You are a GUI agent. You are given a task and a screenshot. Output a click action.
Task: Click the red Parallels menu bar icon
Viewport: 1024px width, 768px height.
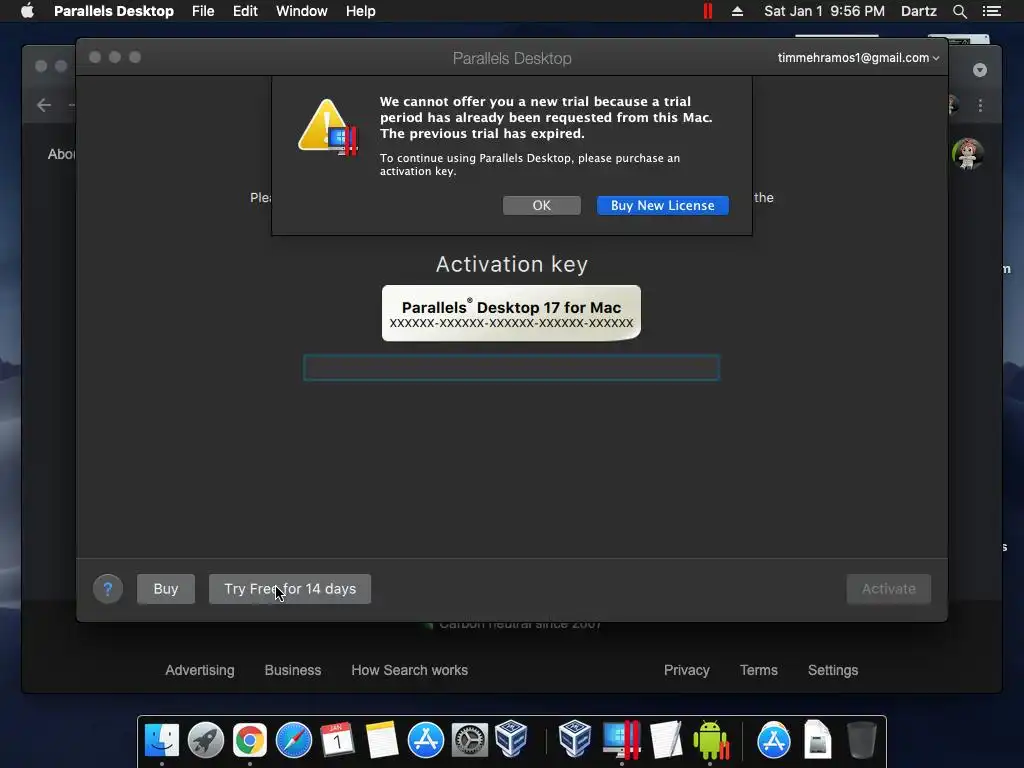[x=708, y=11]
